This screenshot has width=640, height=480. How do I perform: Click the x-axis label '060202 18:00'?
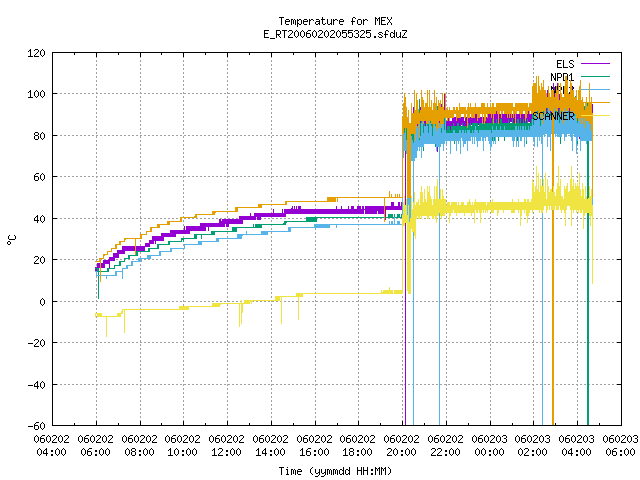coord(358,446)
